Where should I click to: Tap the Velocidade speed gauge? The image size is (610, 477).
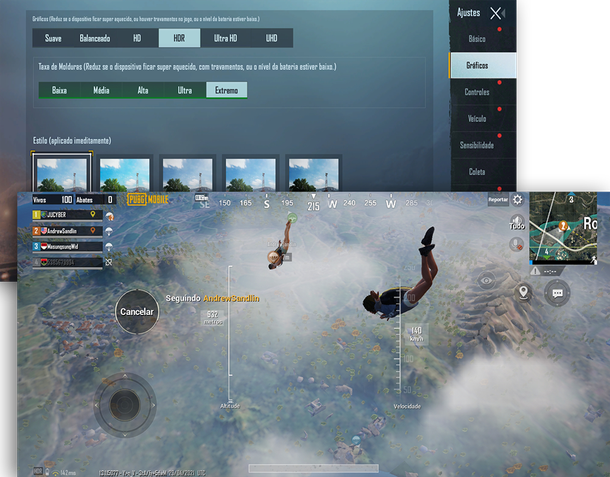point(398,335)
